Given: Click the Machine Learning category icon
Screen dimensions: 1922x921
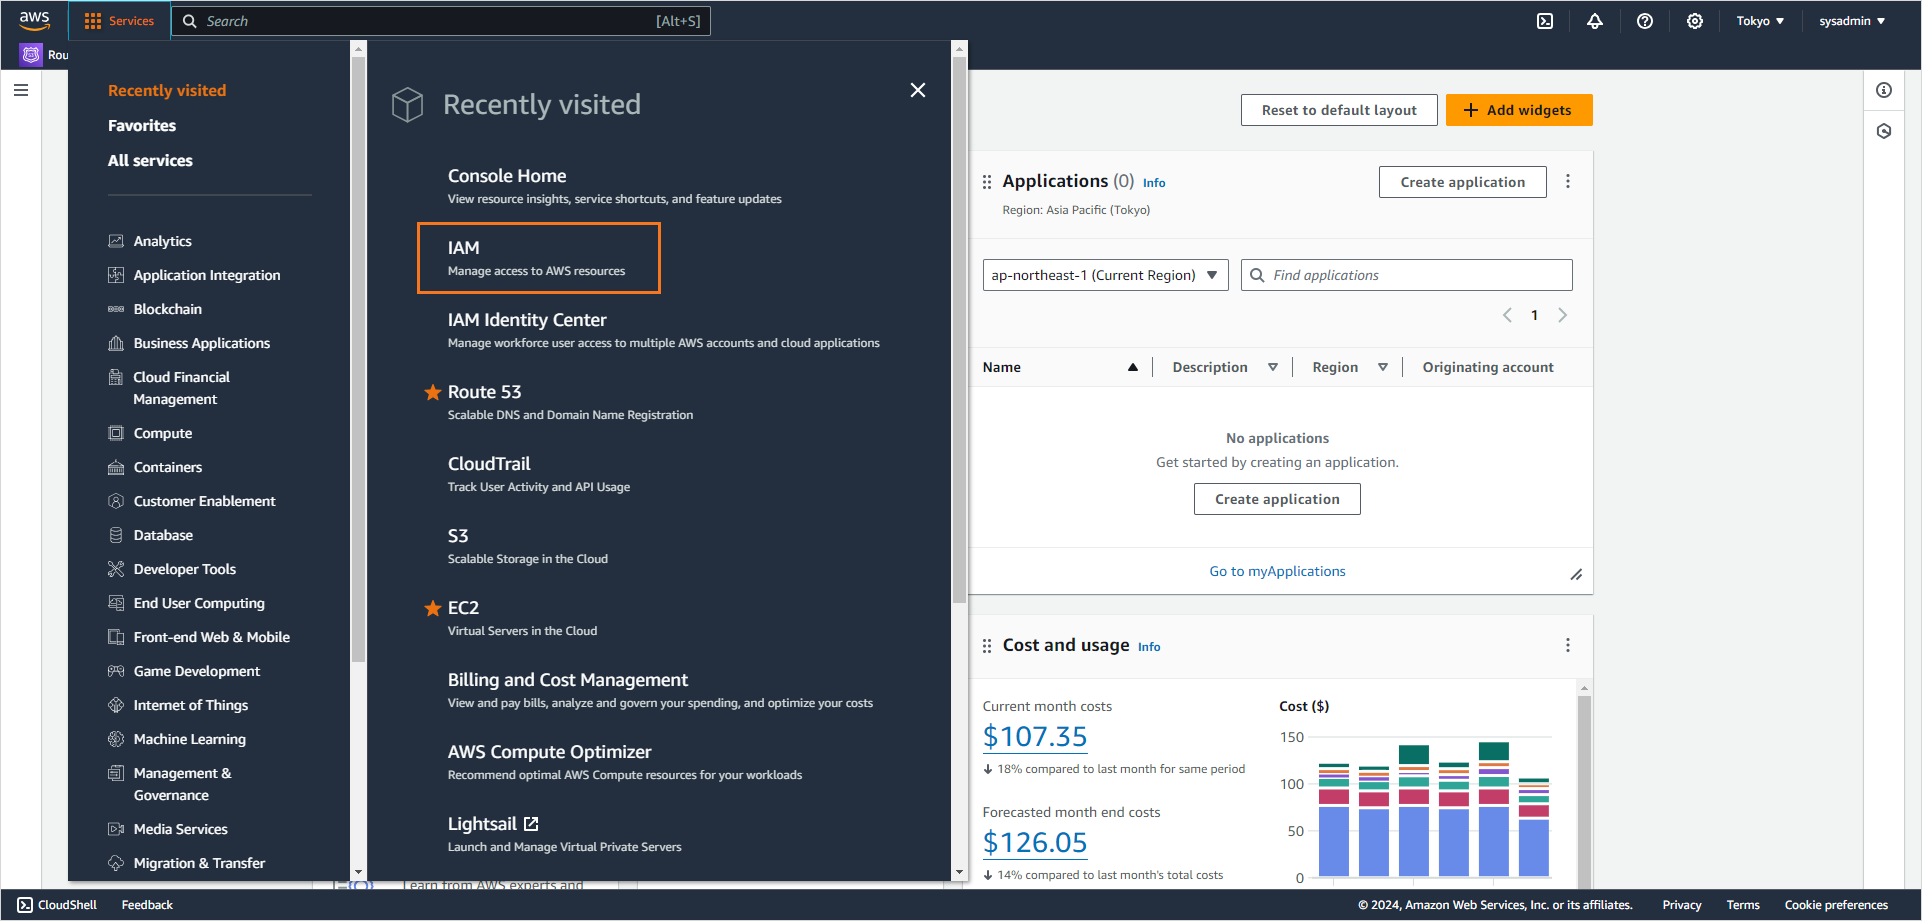Looking at the screenshot, I should (116, 739).
